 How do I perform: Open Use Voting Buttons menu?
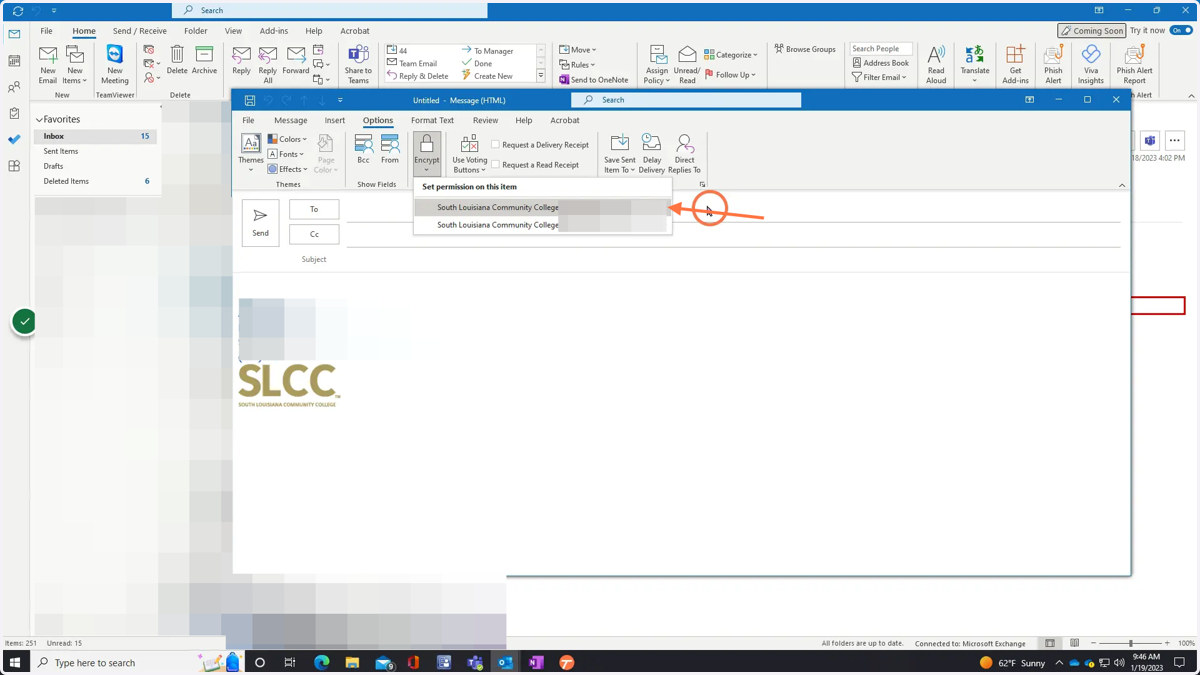tap(469, 154)
